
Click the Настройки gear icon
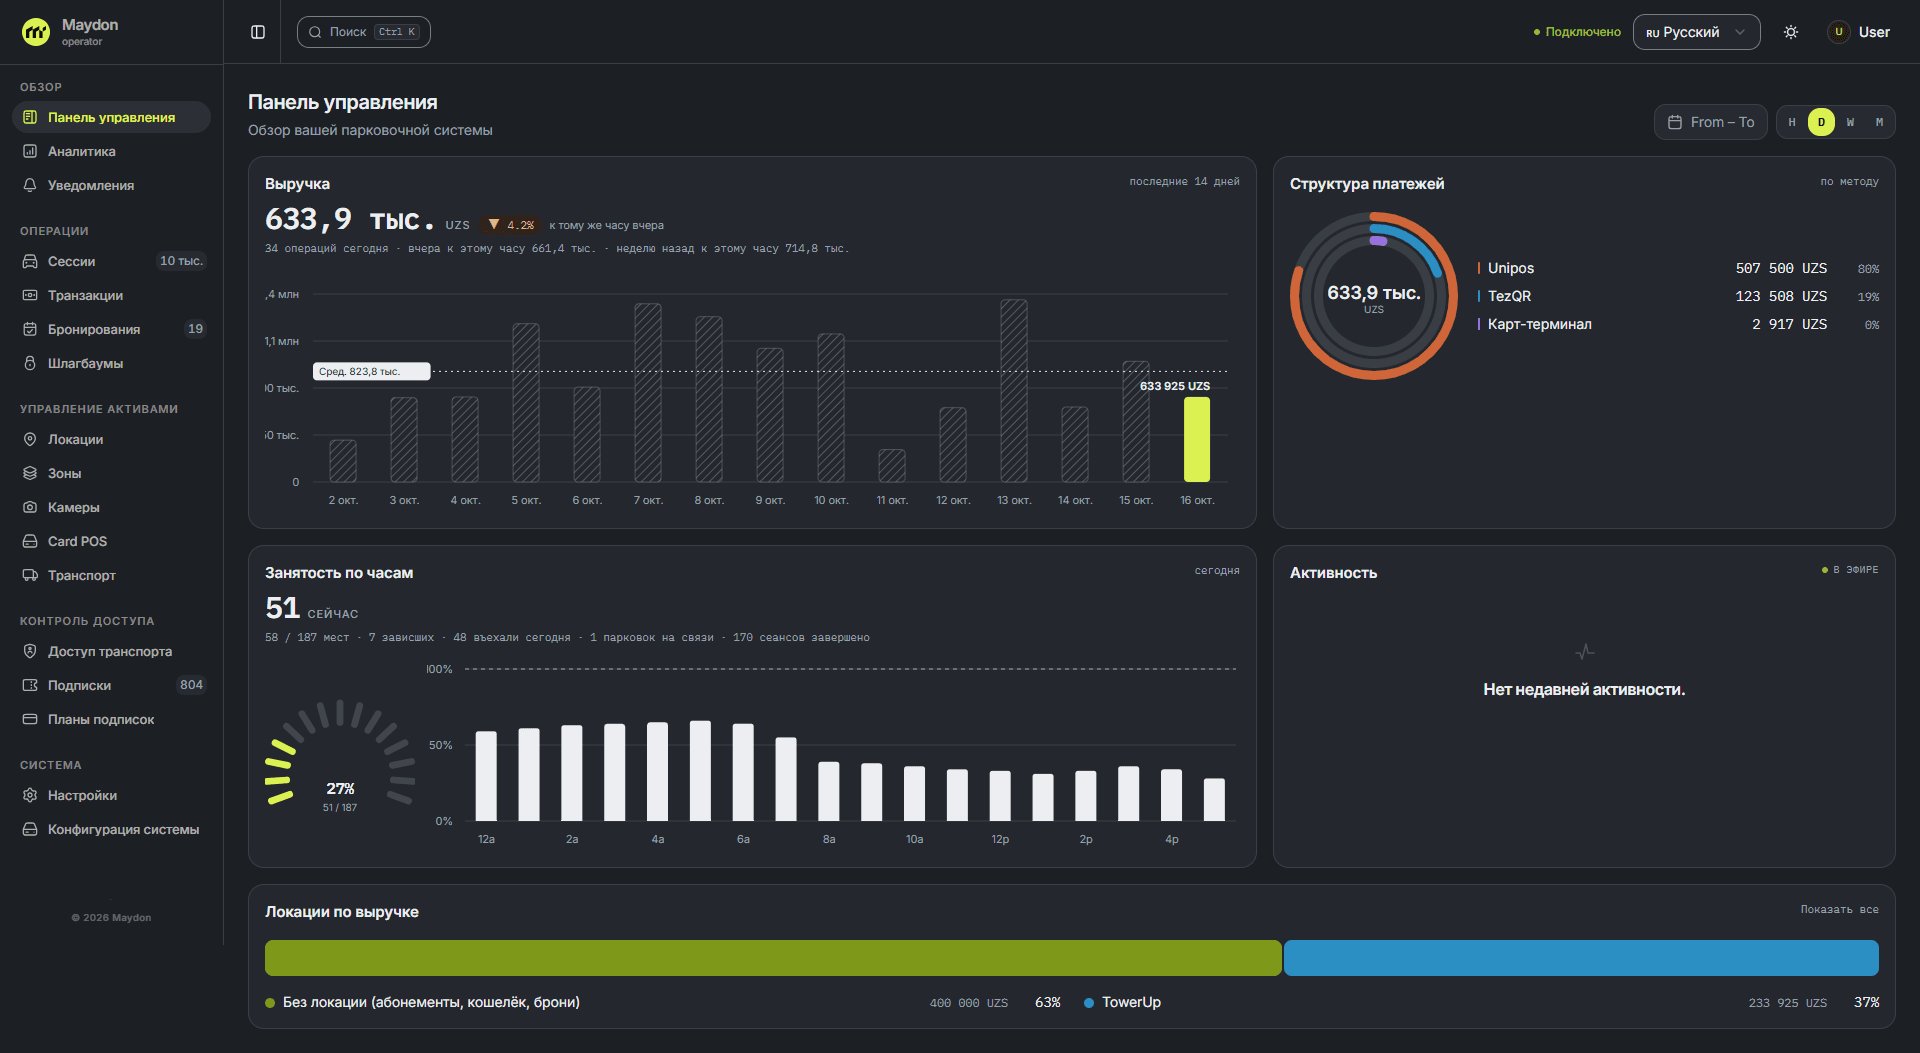[30, 795]
